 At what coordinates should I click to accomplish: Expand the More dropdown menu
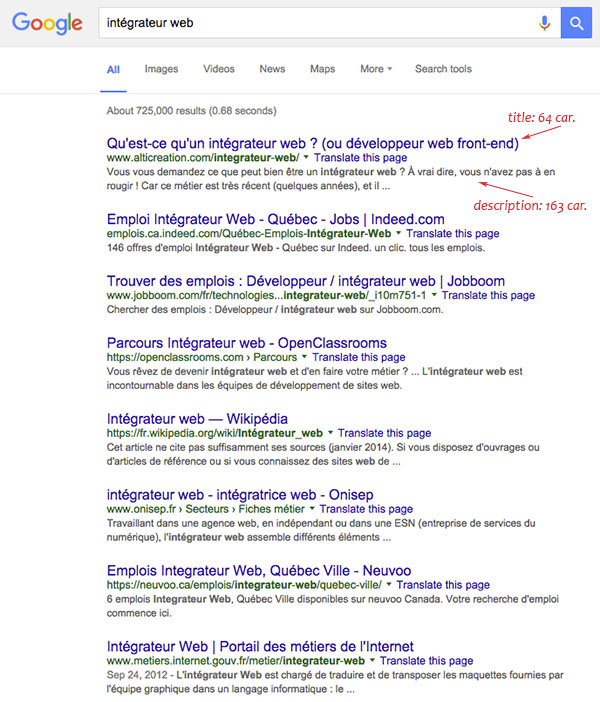(x=375, y=69)
